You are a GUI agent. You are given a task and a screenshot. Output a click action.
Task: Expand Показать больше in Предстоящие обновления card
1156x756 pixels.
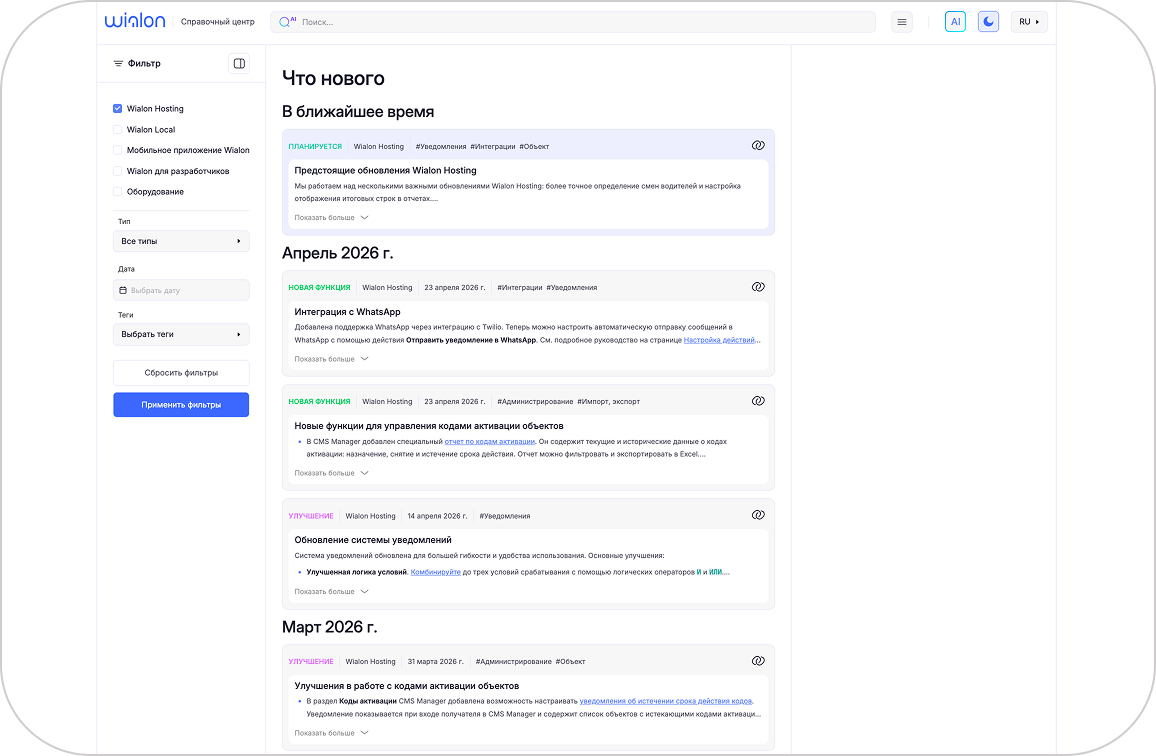coord(331,218)
